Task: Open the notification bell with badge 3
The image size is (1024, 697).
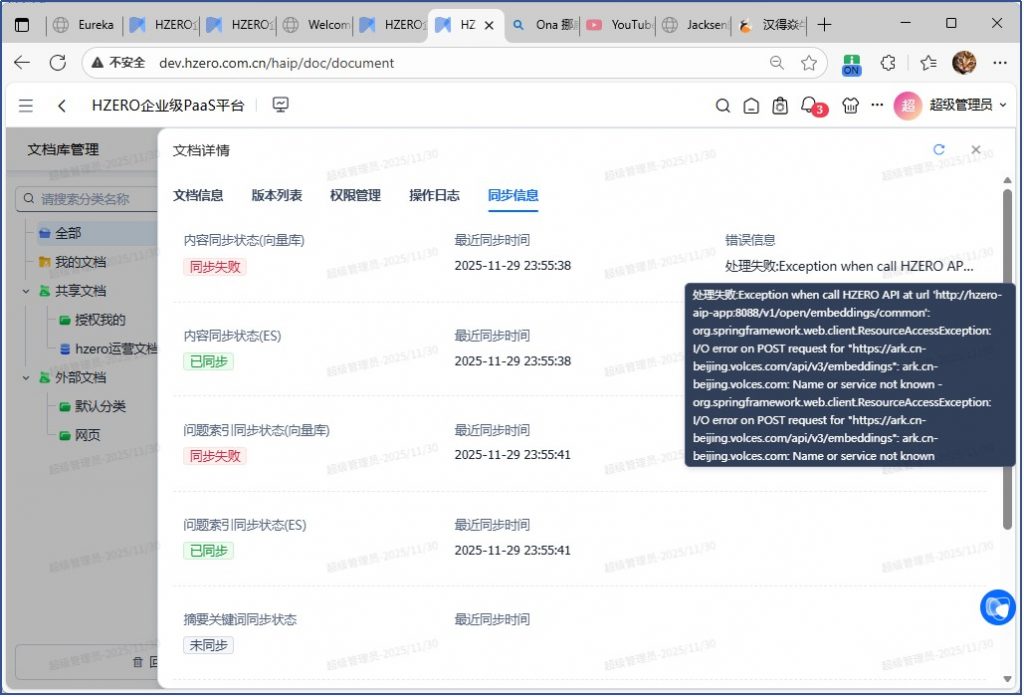Action: pyautogui.click(x=810, y=106)
